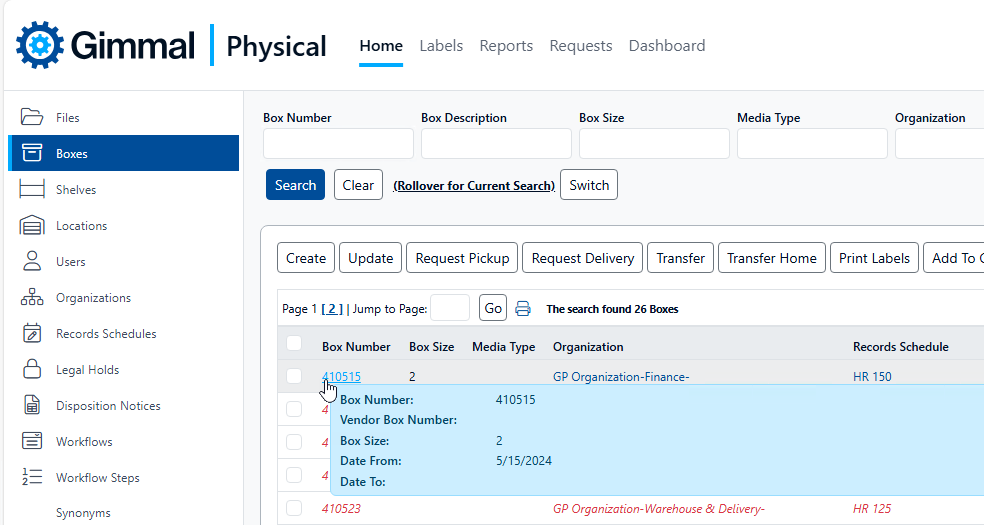
Task: Click the HR 125 records schedule
Action: (x=872, y=508)
